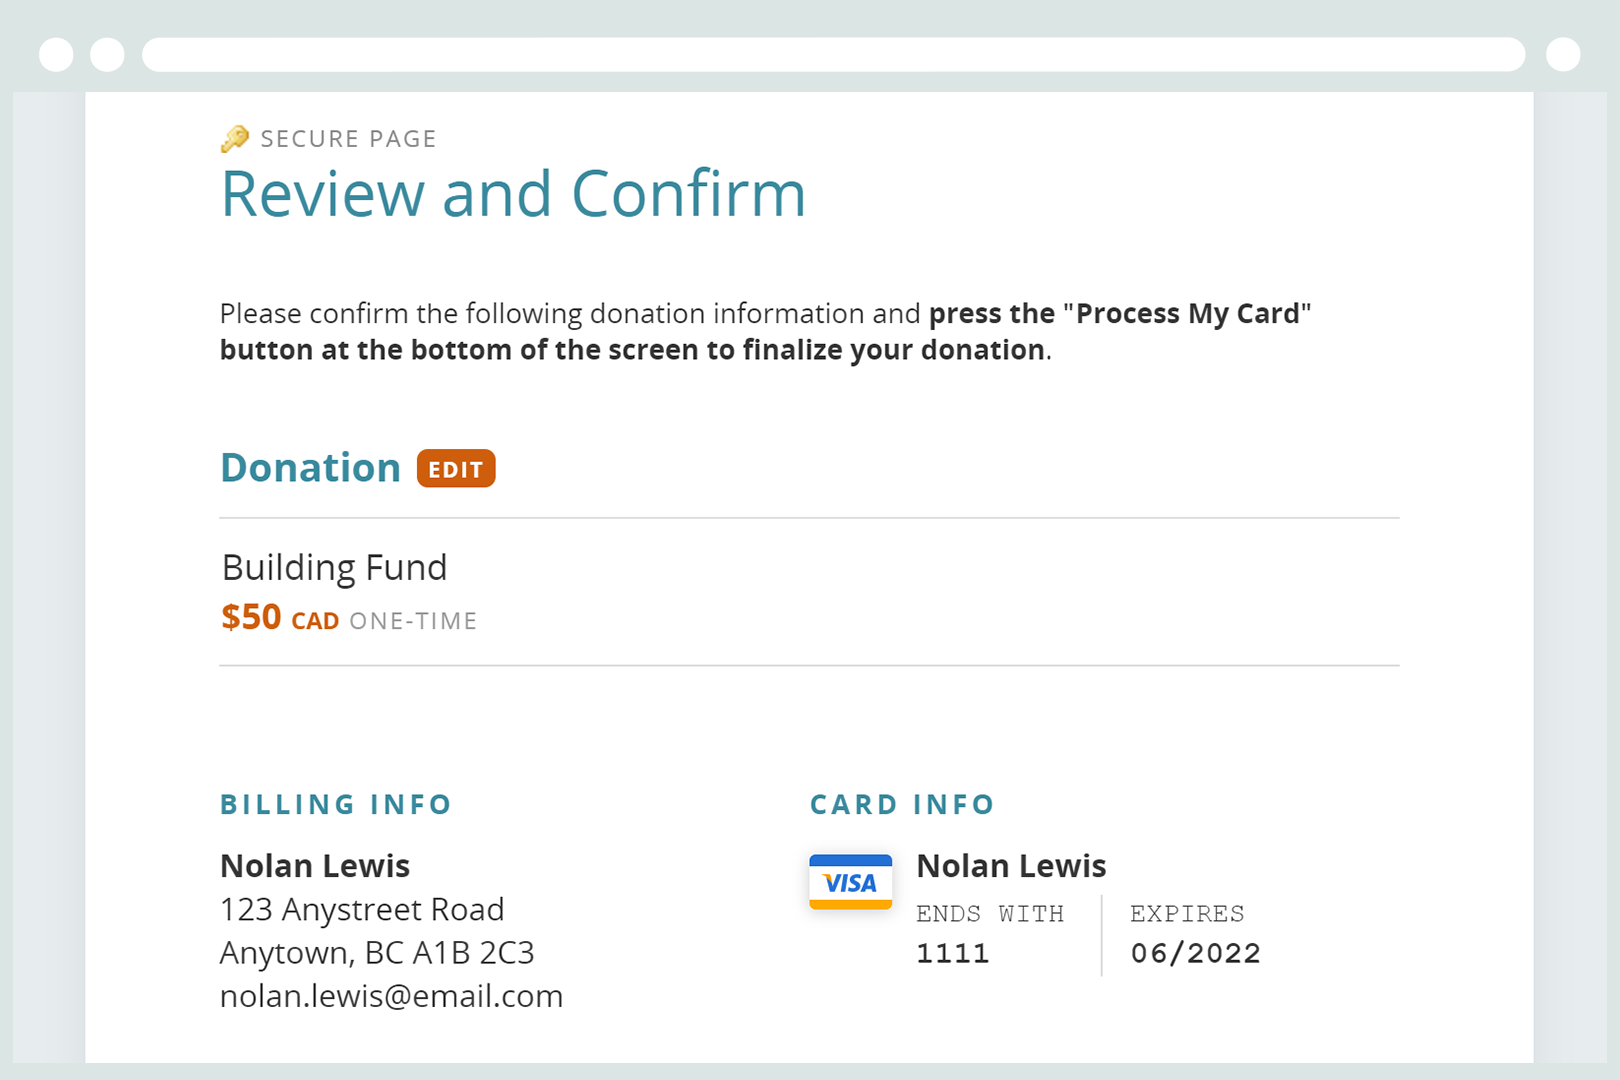Click the Visa card logo
This screenshot has width=1620, height=1080.
850,882
